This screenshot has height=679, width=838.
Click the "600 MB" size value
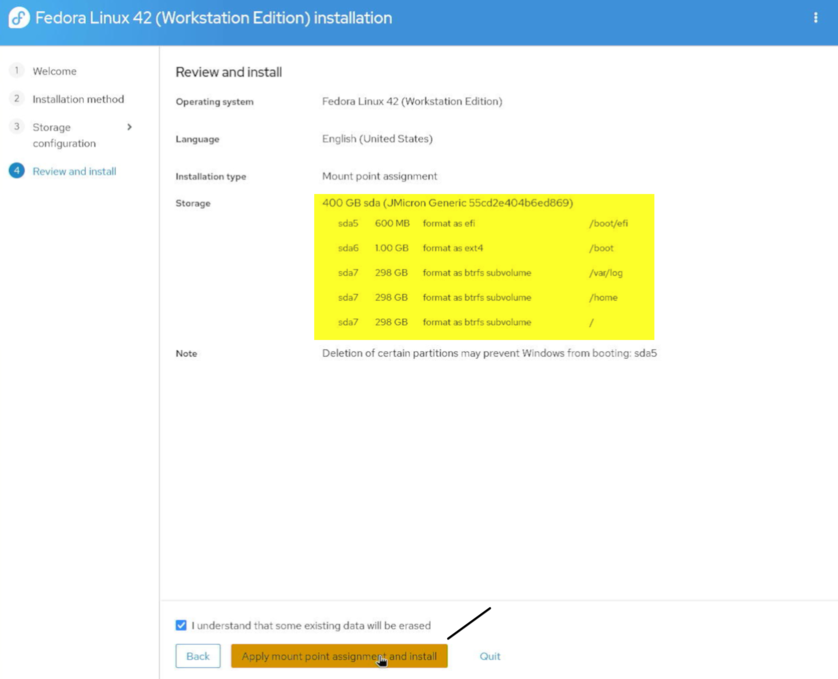392,223
